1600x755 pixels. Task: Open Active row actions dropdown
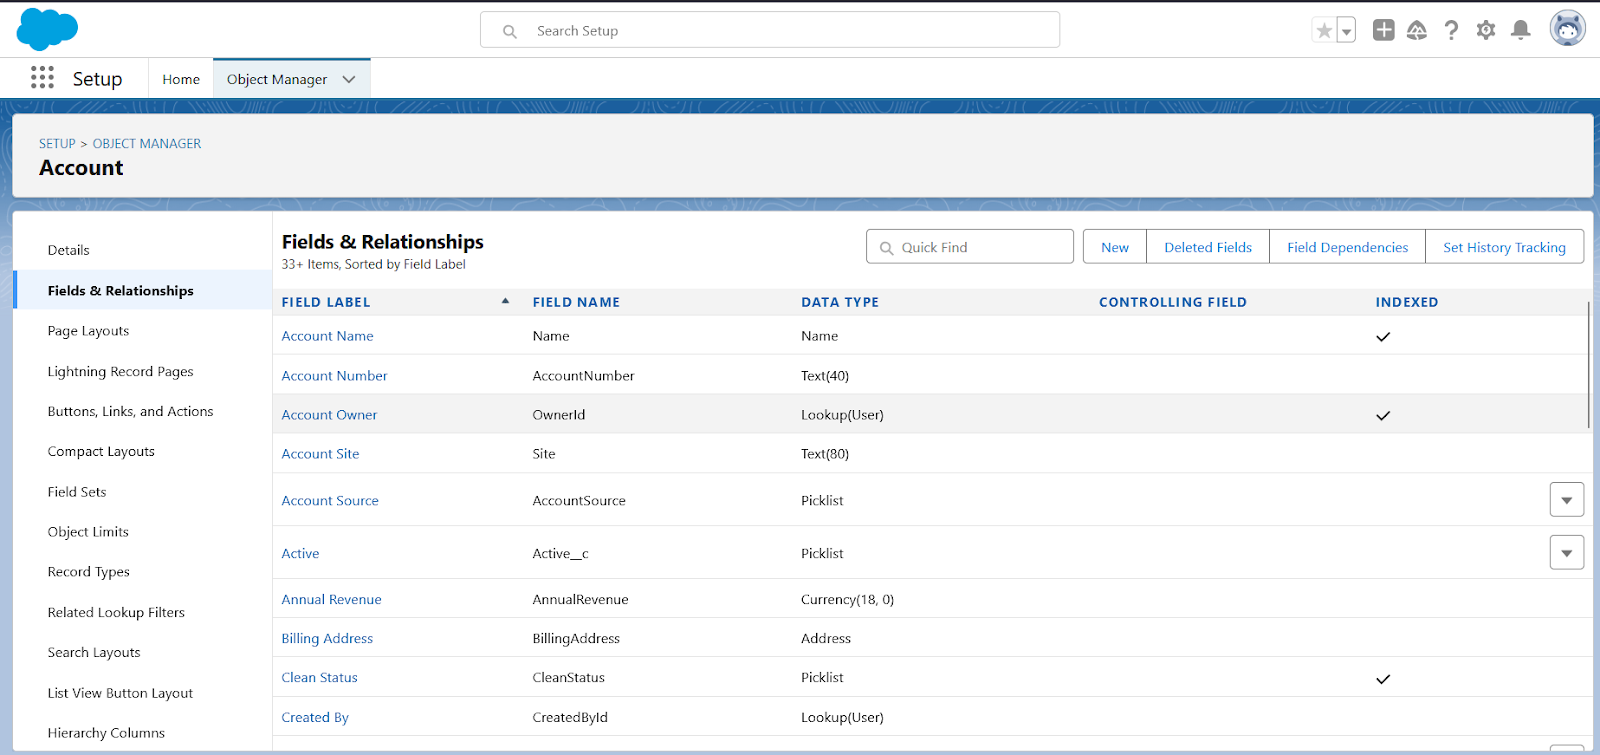pyautogui.click(x=1567, y=553)
